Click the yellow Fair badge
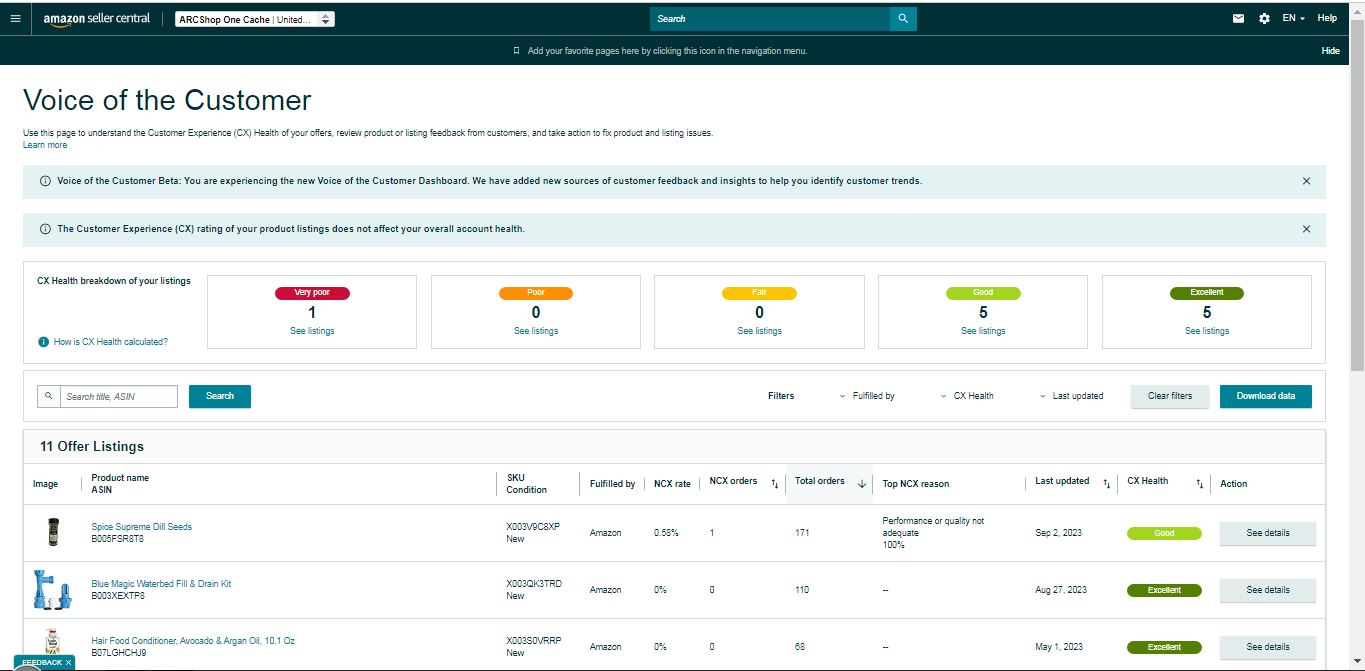 (760, 293)
